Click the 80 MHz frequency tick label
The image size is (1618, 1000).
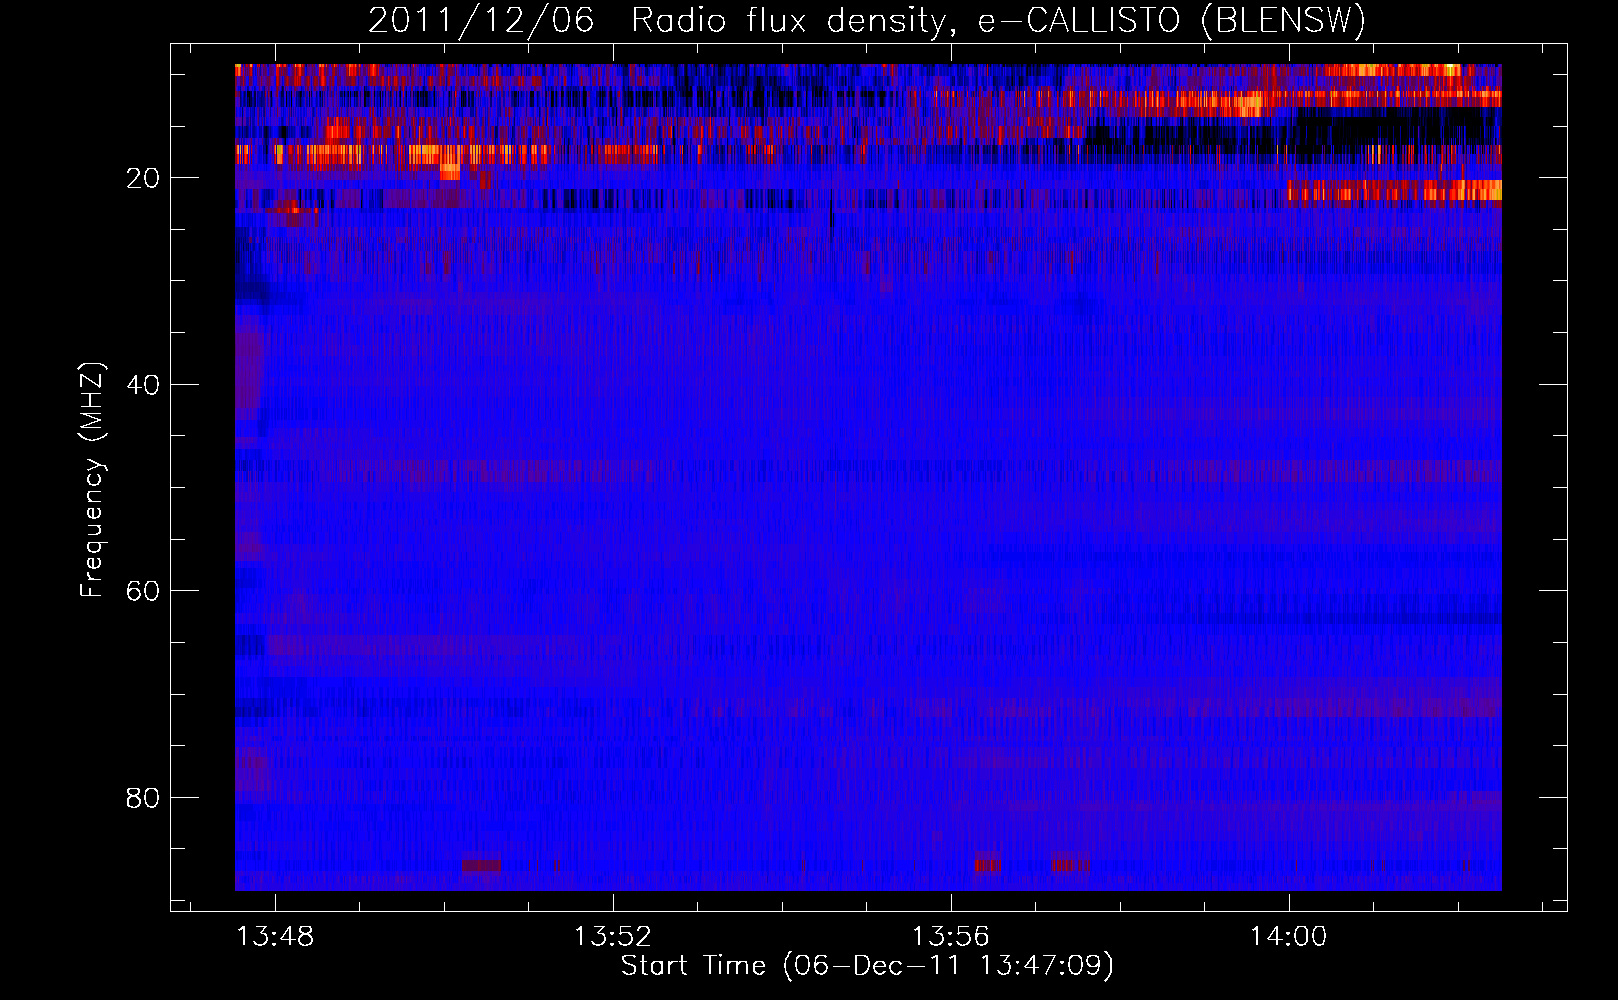pos(143,798)
